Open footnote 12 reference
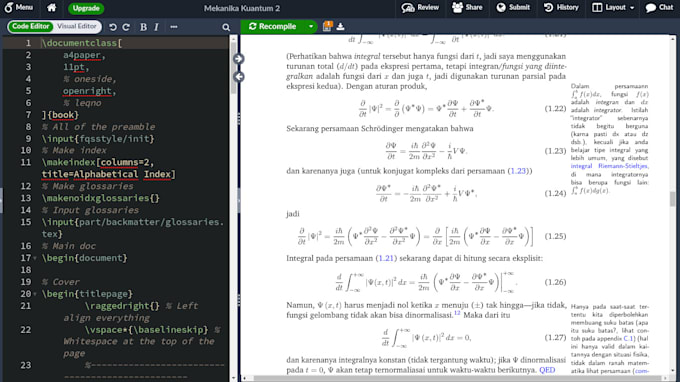 [x=457, y=313]
